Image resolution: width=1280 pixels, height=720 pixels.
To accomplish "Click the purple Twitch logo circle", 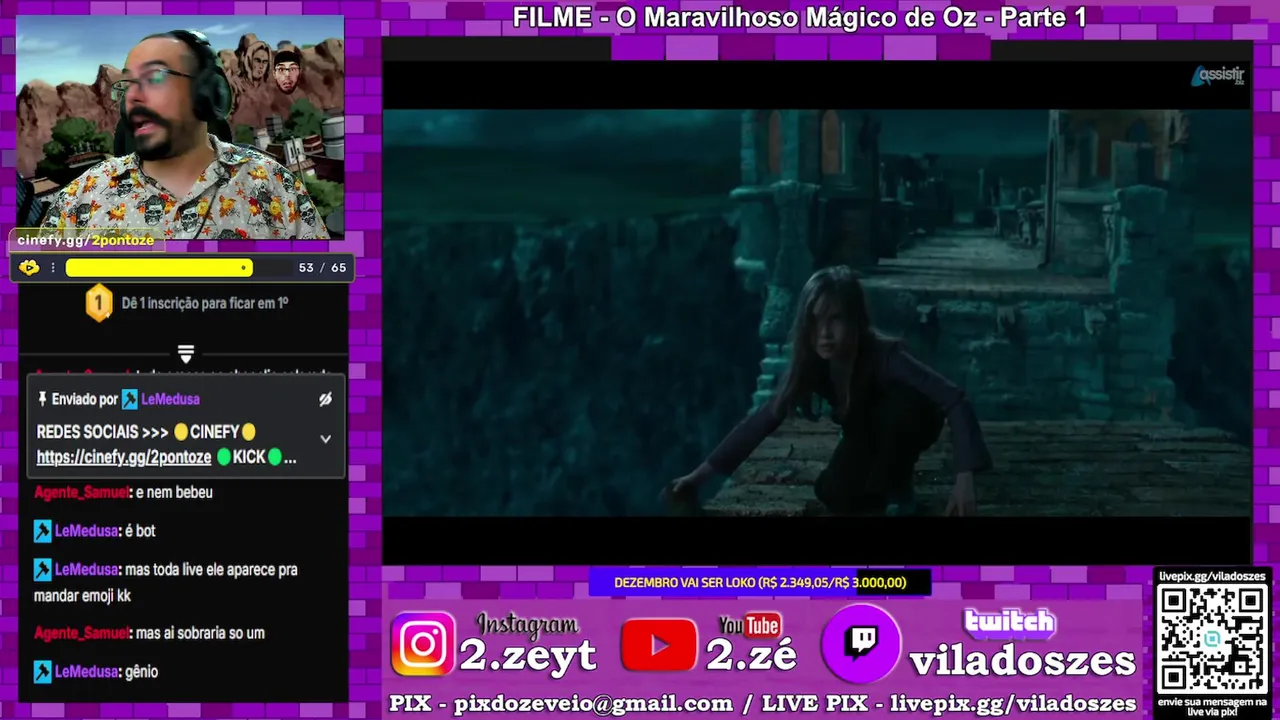I will (x=861, y=643).
